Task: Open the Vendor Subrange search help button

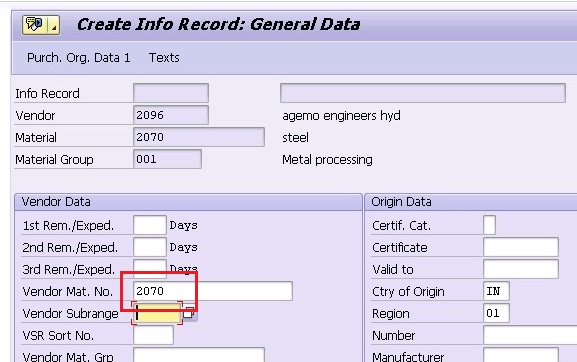Action: coord(189,313)
